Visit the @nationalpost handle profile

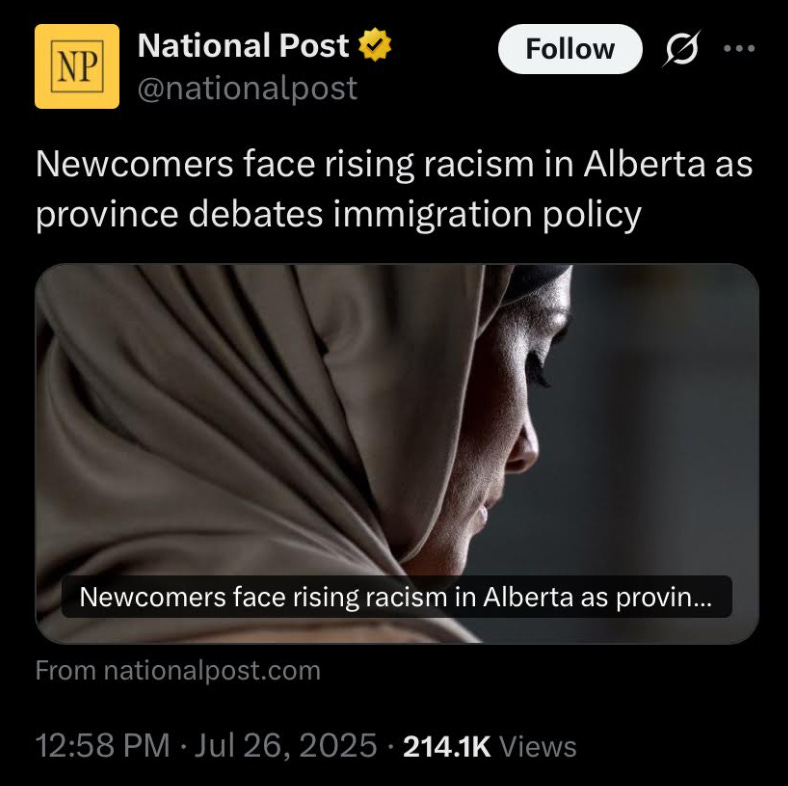247,88
